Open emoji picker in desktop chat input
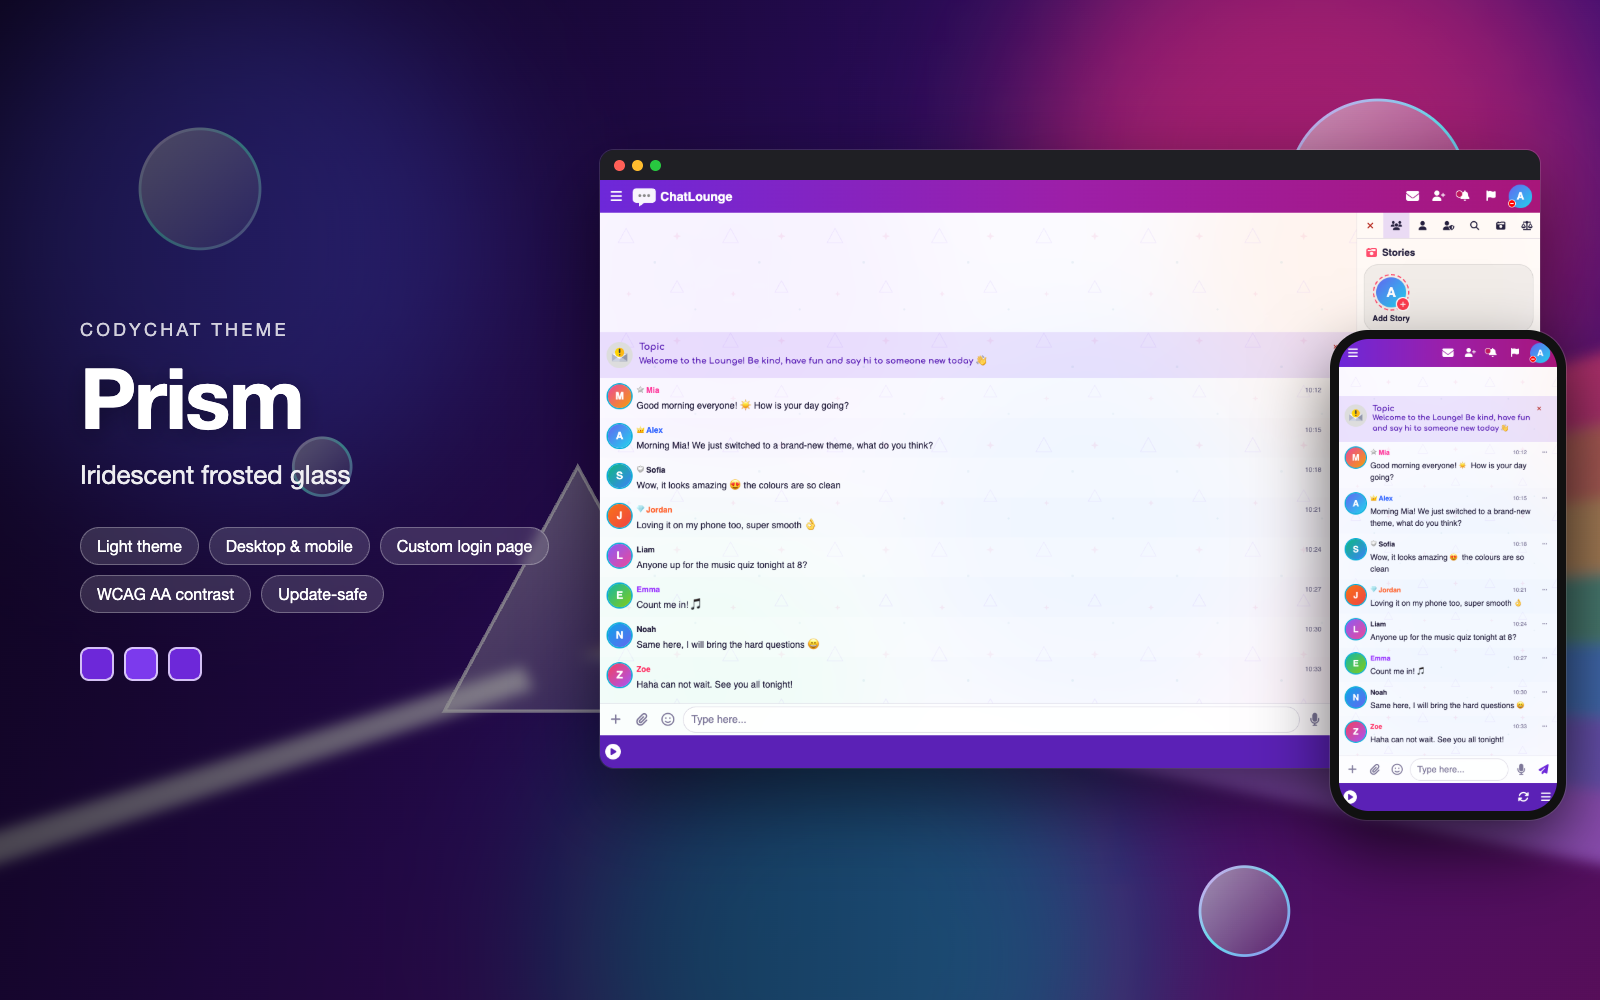This screenshot has width=1600, height=1000. pyautogui.click(x=668, y=719)
